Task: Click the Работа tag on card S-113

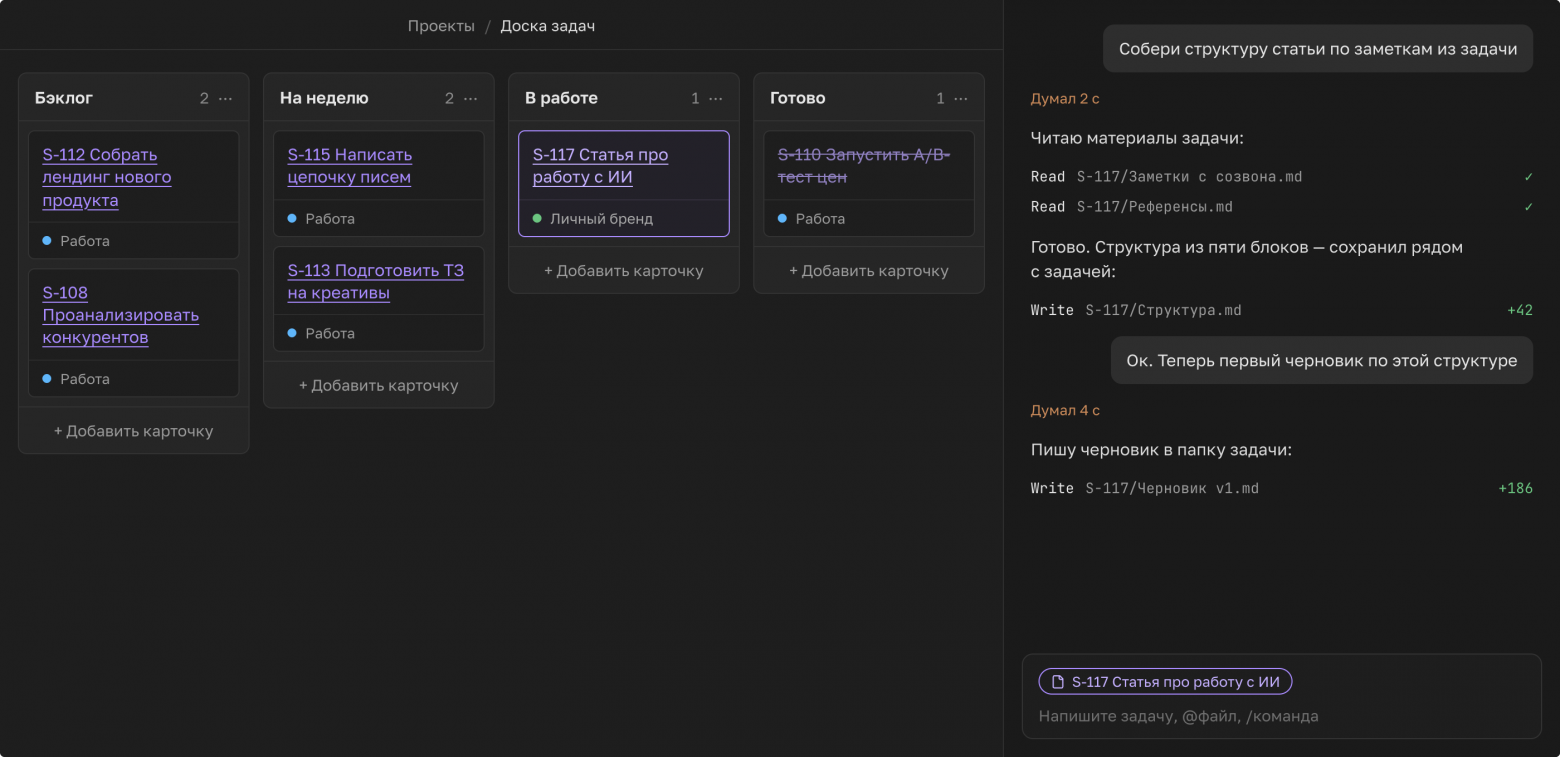Action: click(322, 334)
